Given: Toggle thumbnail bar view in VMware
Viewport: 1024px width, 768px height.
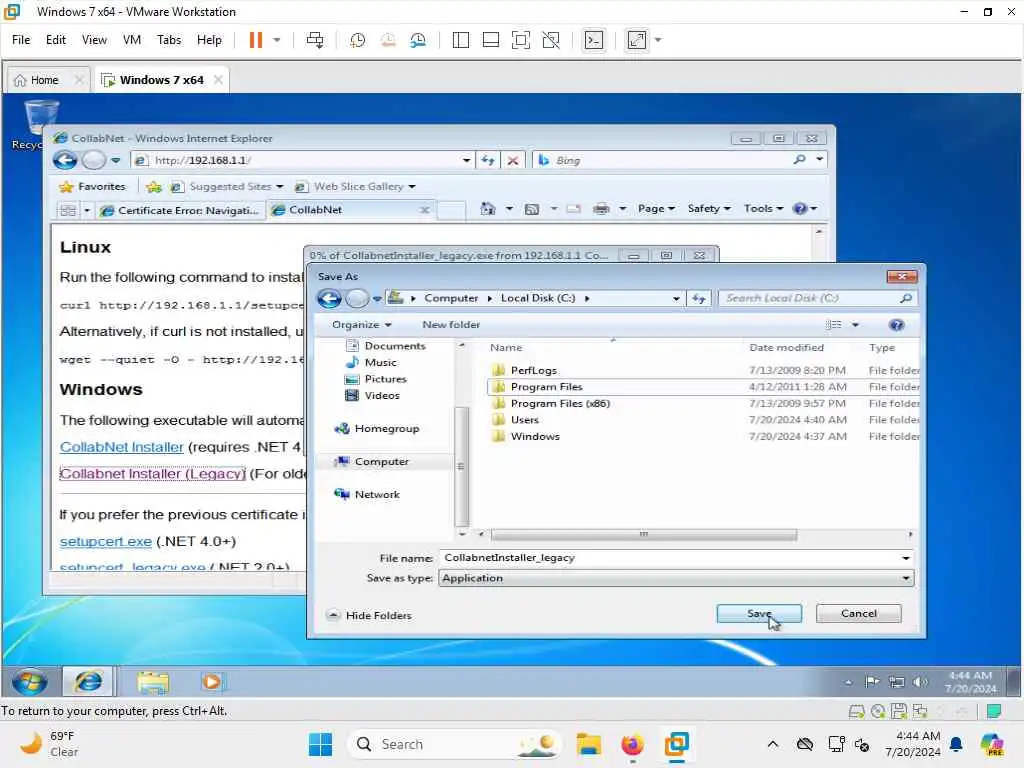Looking at the screenshot, I should [x=490, y=40].
